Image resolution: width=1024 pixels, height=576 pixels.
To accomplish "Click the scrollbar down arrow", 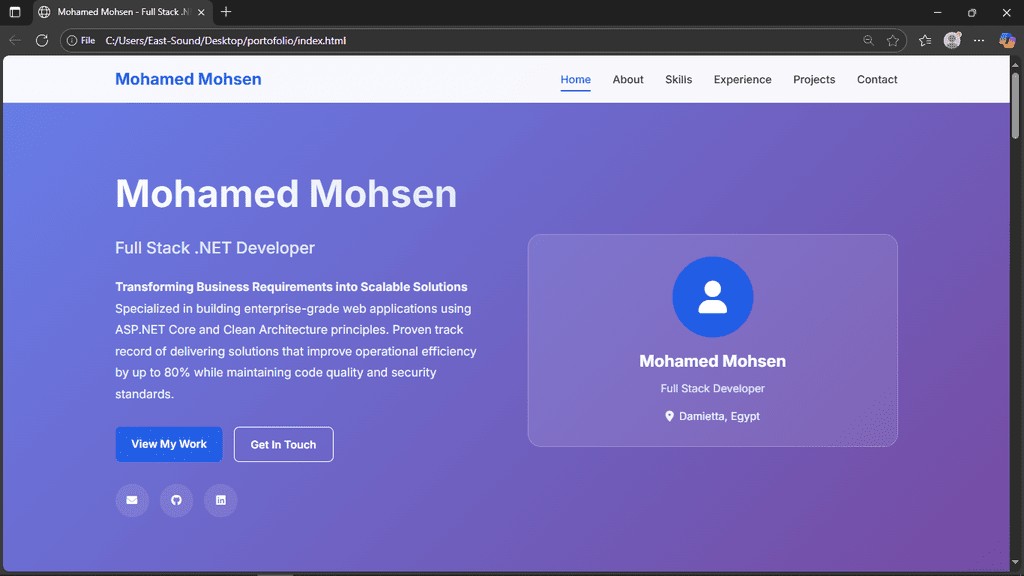I will click(x=1015, y=562).
